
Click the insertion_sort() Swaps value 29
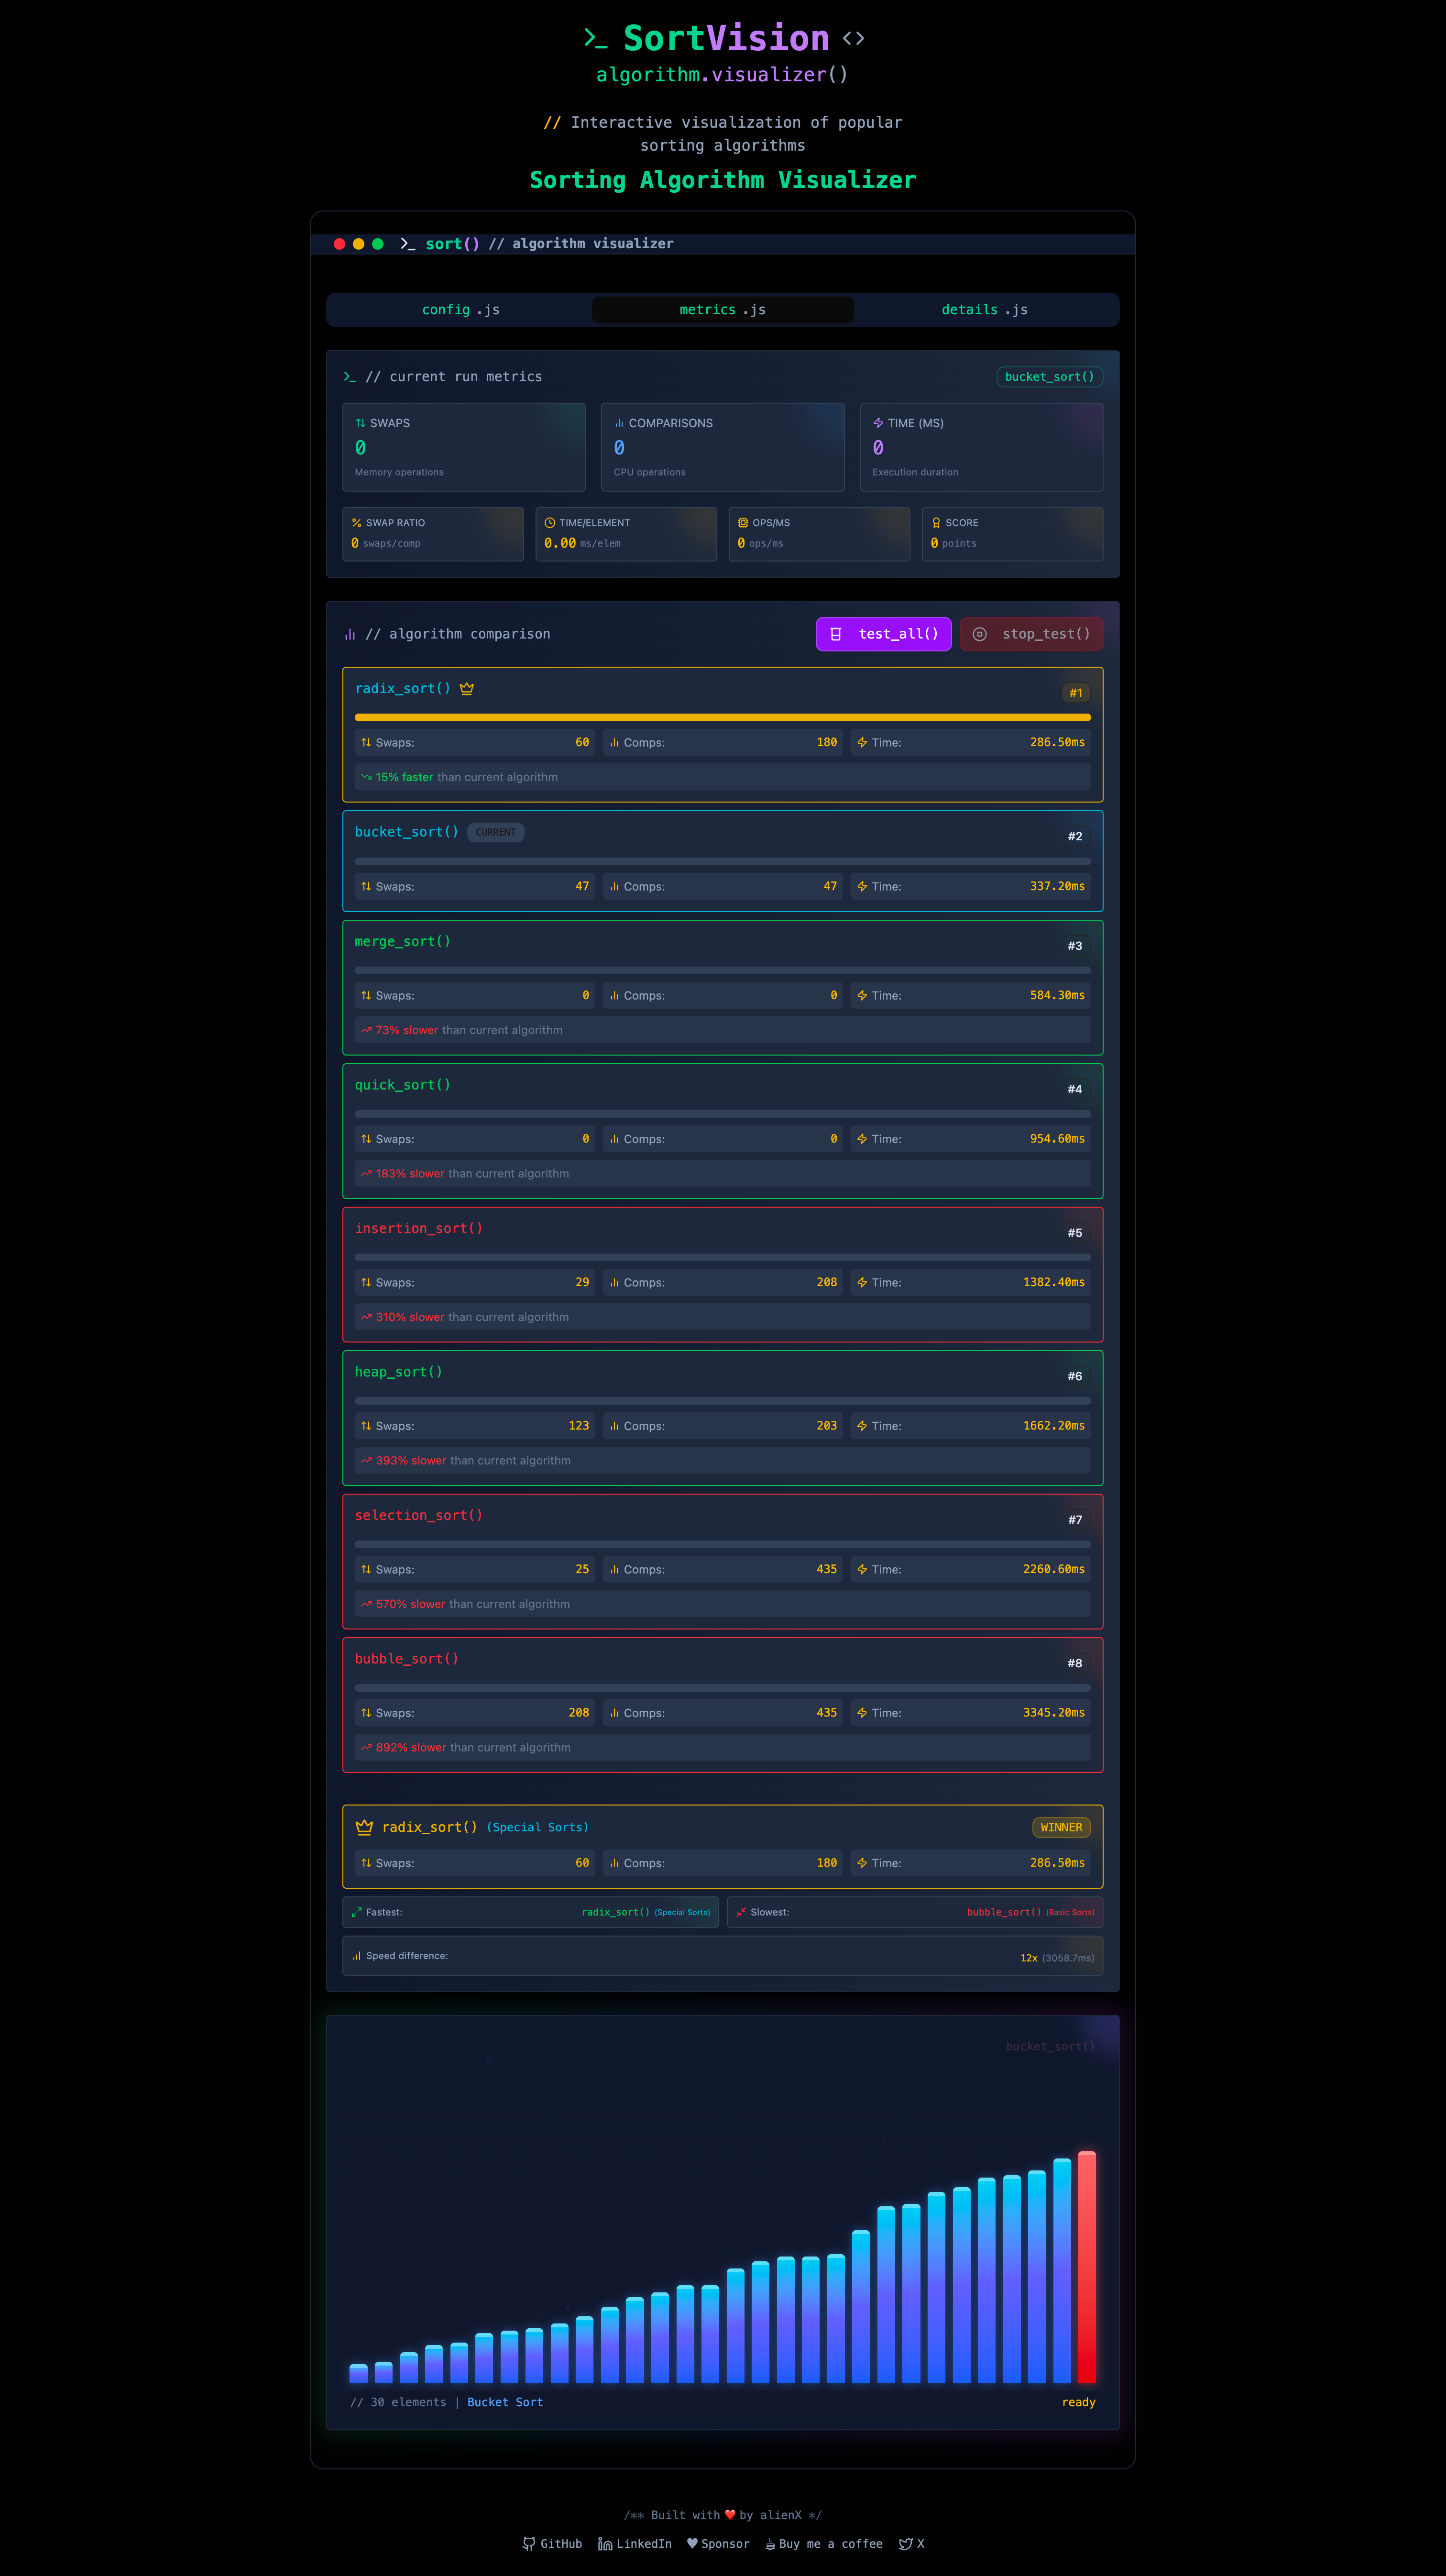(582, 1282)
